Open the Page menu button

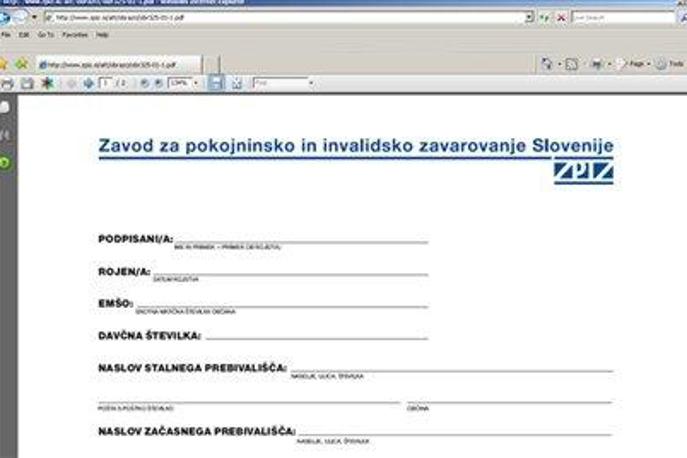click(x=634, y=64)
